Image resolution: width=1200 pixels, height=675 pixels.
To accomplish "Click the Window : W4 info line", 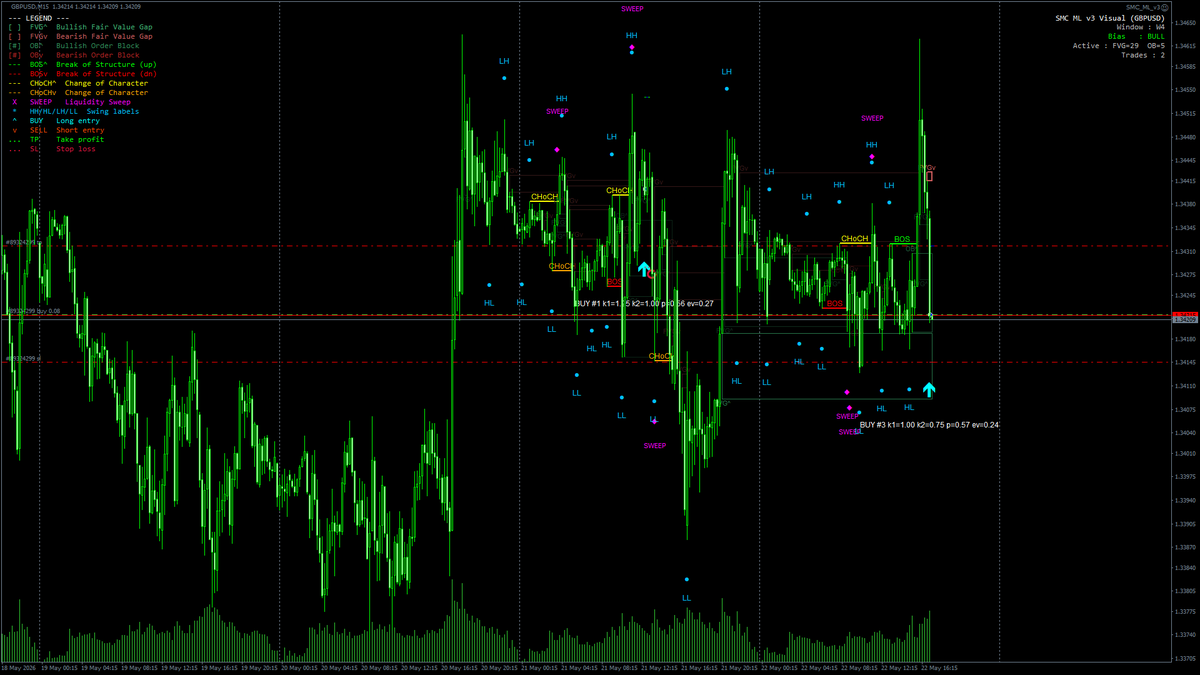I will (x=1141, y=27).
